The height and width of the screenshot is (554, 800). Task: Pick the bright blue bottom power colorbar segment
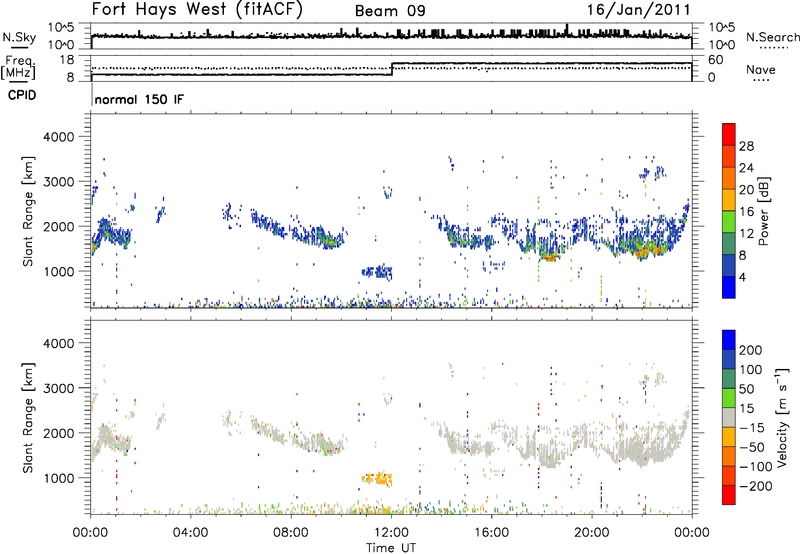click(x=729, y=287)
